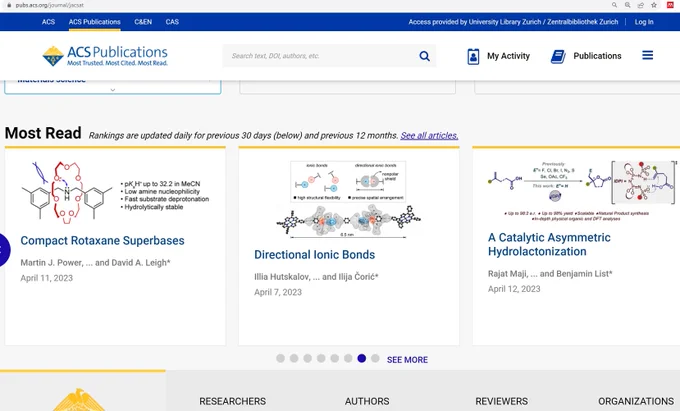Click authors line 'Illia Hutskalov, ... and Ilija Čorić'
680x411 pixels.
point(316,277)
